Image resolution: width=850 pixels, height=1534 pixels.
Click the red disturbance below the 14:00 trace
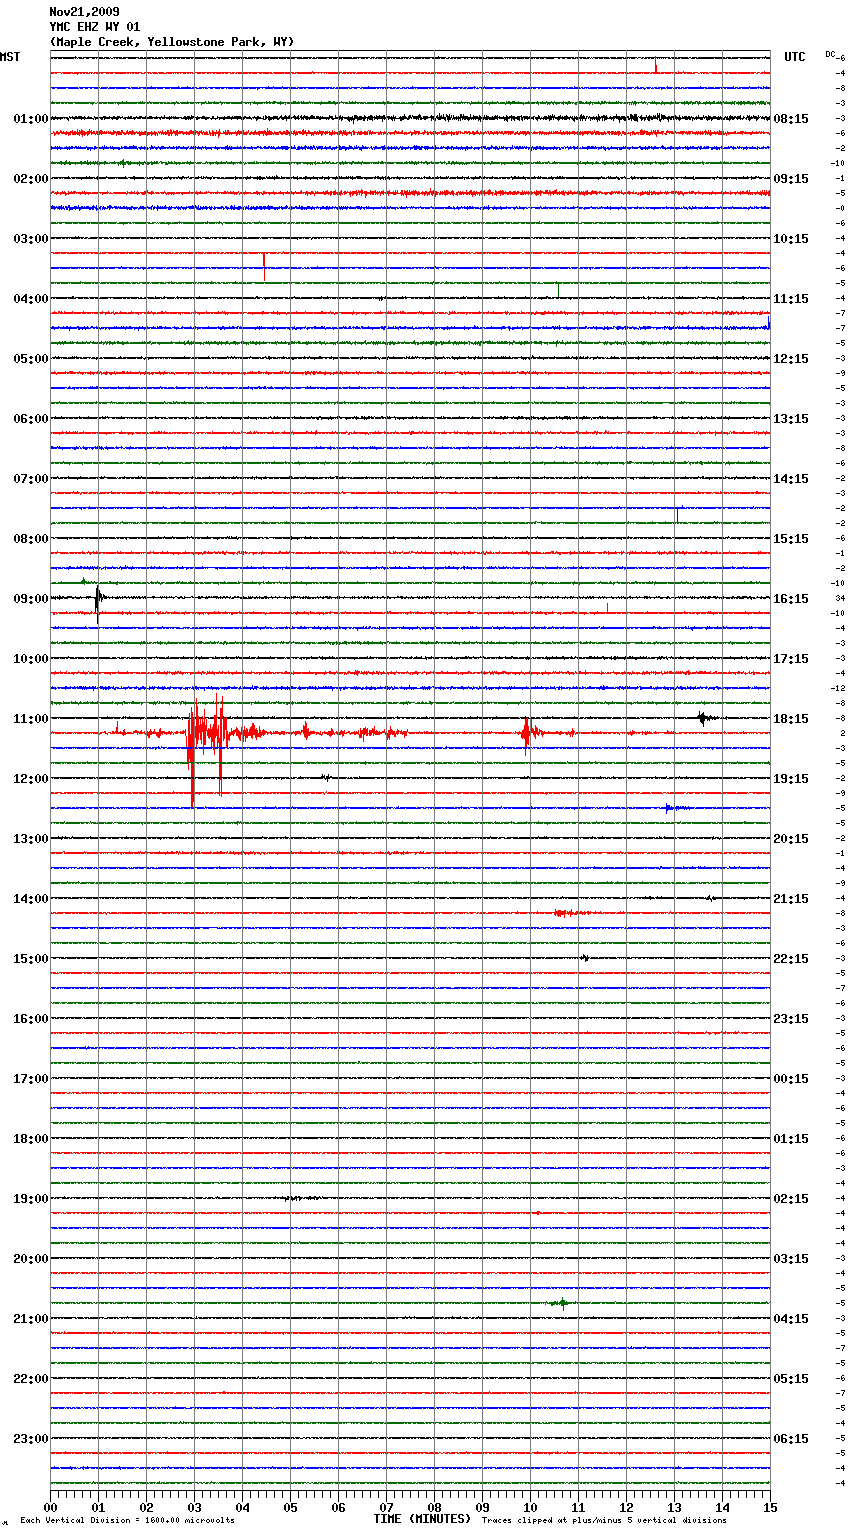click(570, 913)
